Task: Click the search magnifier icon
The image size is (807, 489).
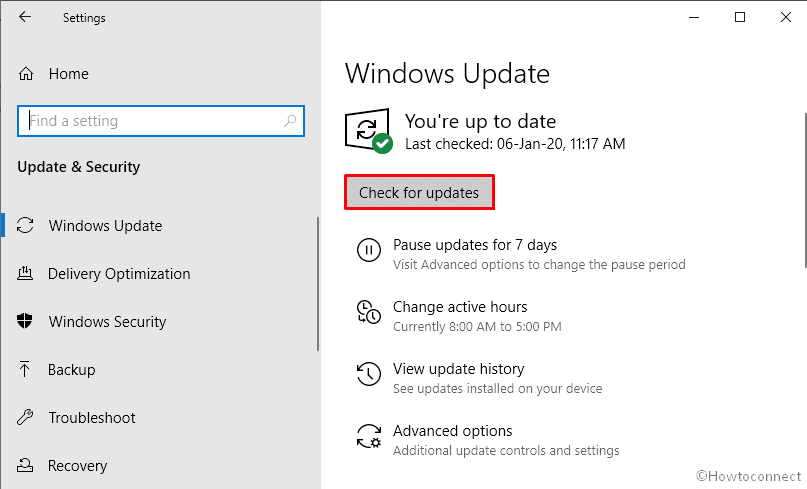Action: (x=290, y=121)
